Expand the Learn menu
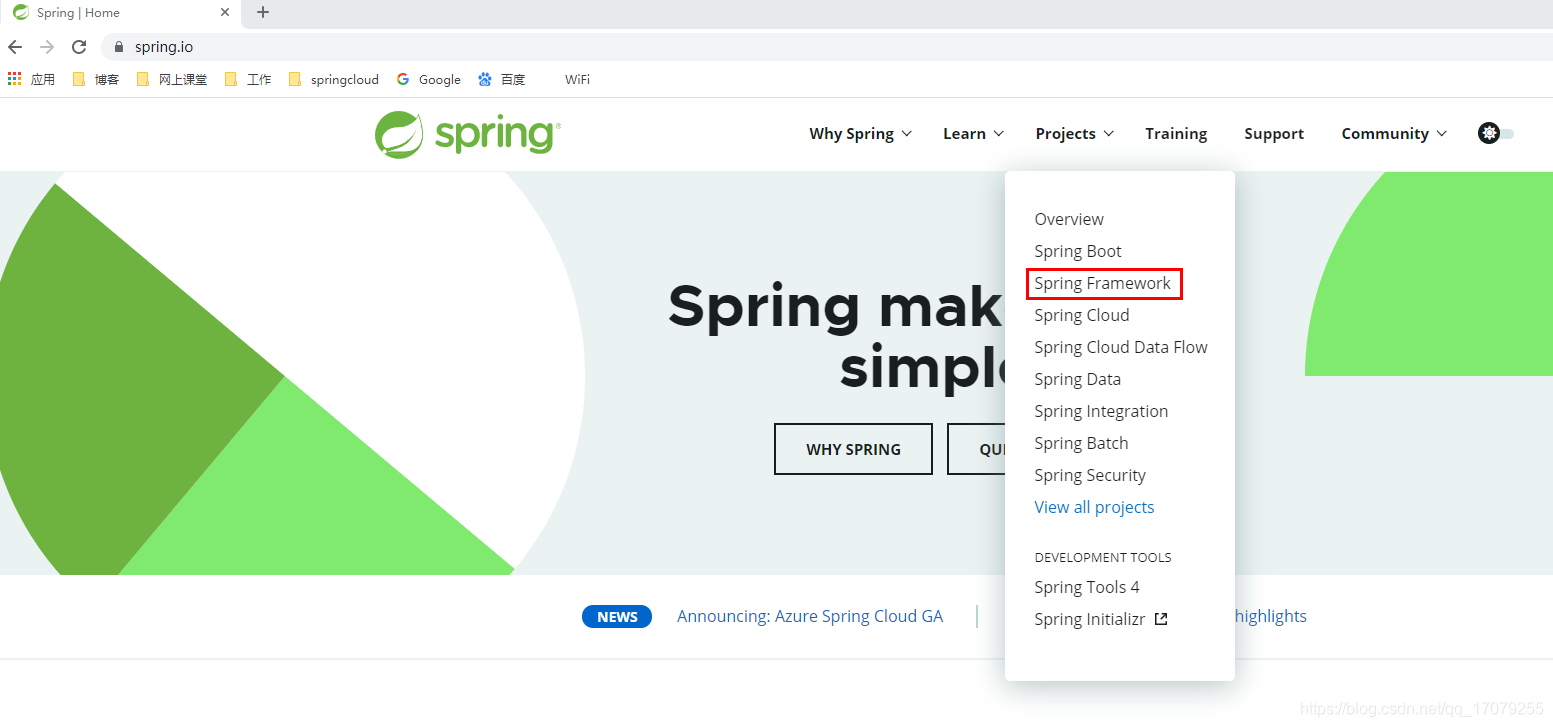The width and height of the screenshot is (1553, 727). pyautogui.click(x=973, y=134)
